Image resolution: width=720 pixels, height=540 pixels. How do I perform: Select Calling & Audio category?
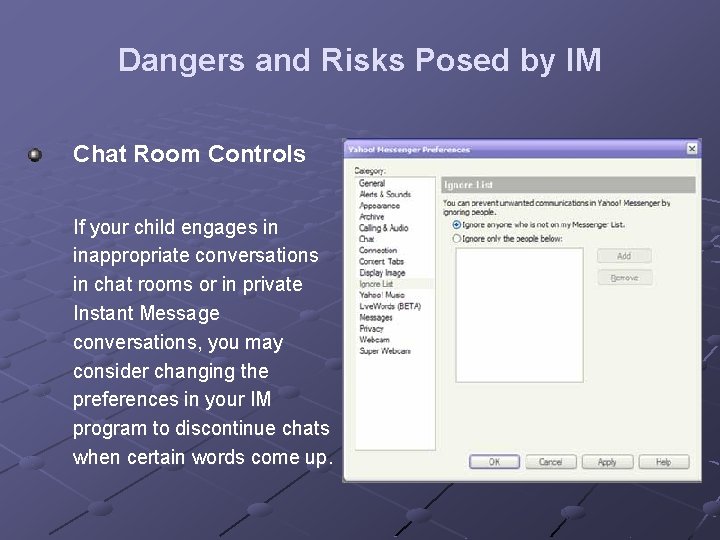coord(383,228)
